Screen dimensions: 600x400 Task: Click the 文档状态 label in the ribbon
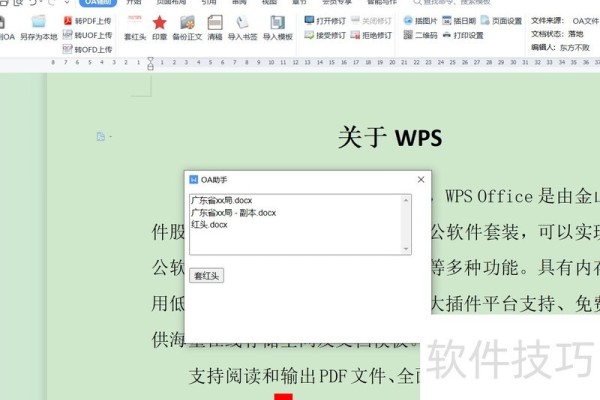547,34
